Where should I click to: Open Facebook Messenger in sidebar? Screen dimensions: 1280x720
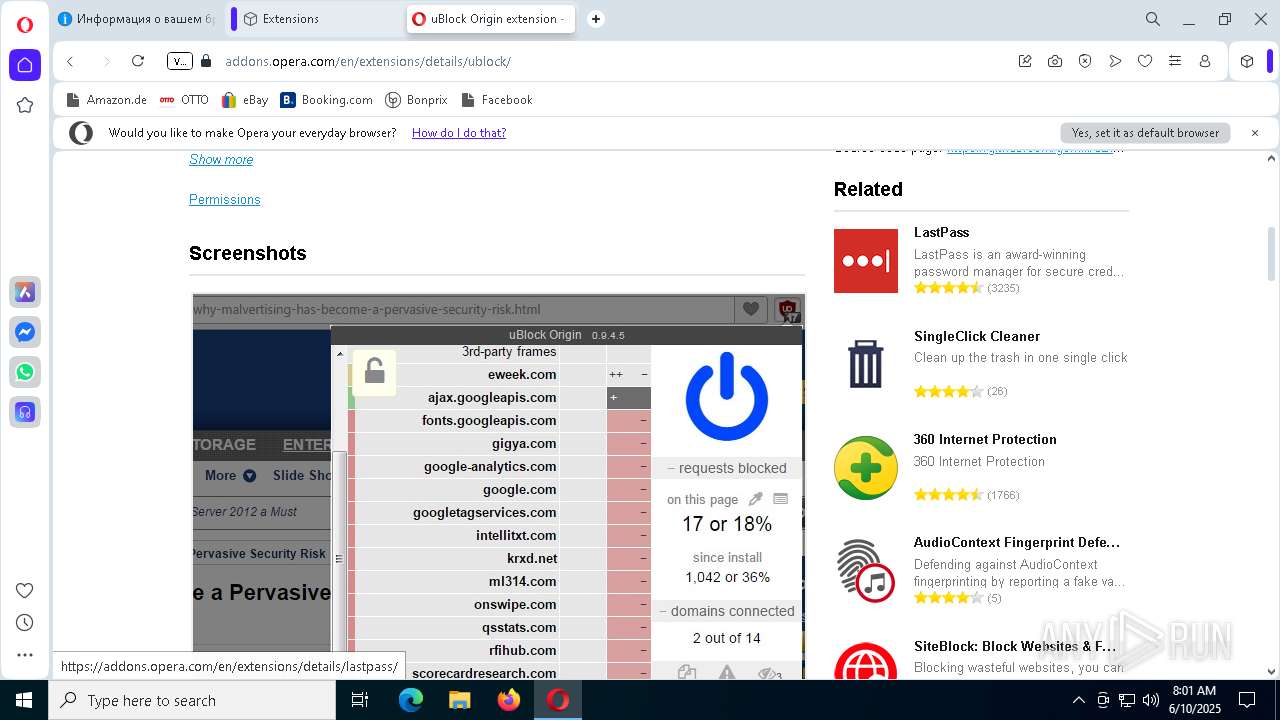tap(25, 332)
